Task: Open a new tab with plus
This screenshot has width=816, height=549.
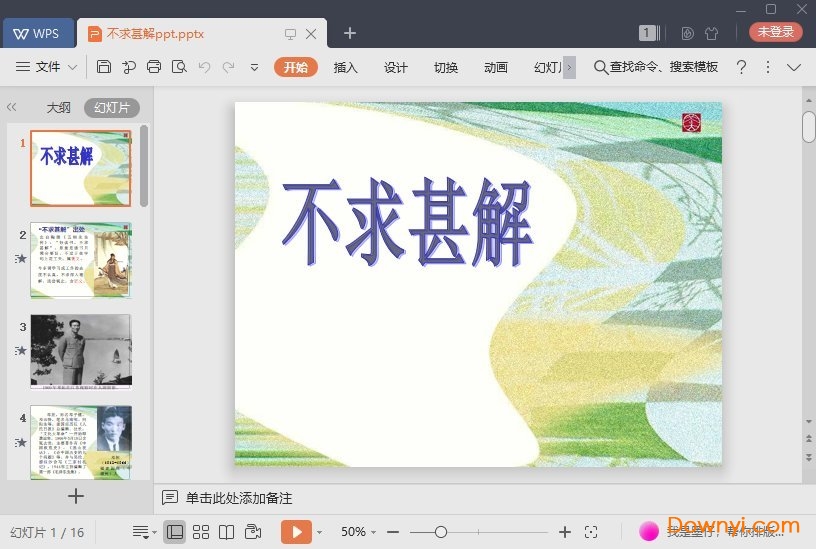Action: 350,33
